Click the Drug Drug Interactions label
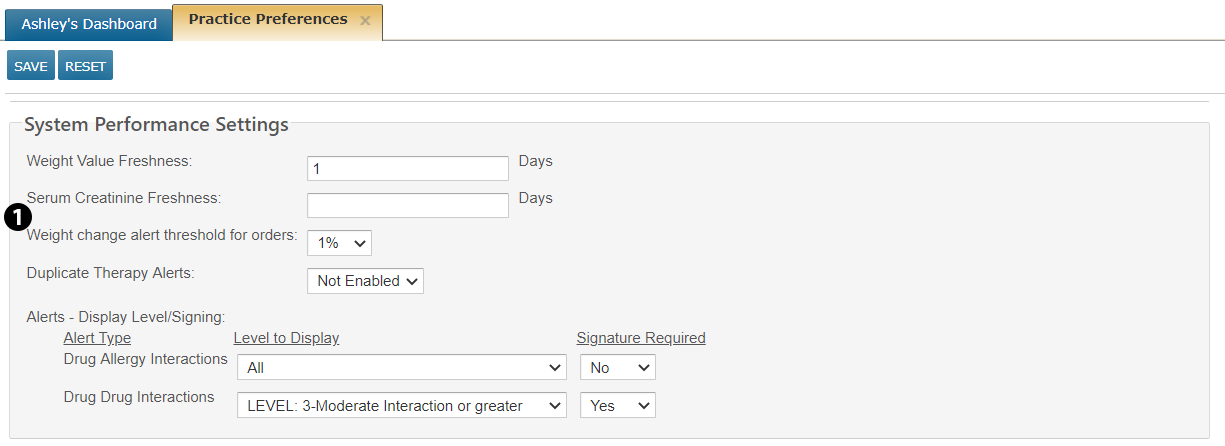This screenshot has height=446, width=1225. click(x=139, y=397)
